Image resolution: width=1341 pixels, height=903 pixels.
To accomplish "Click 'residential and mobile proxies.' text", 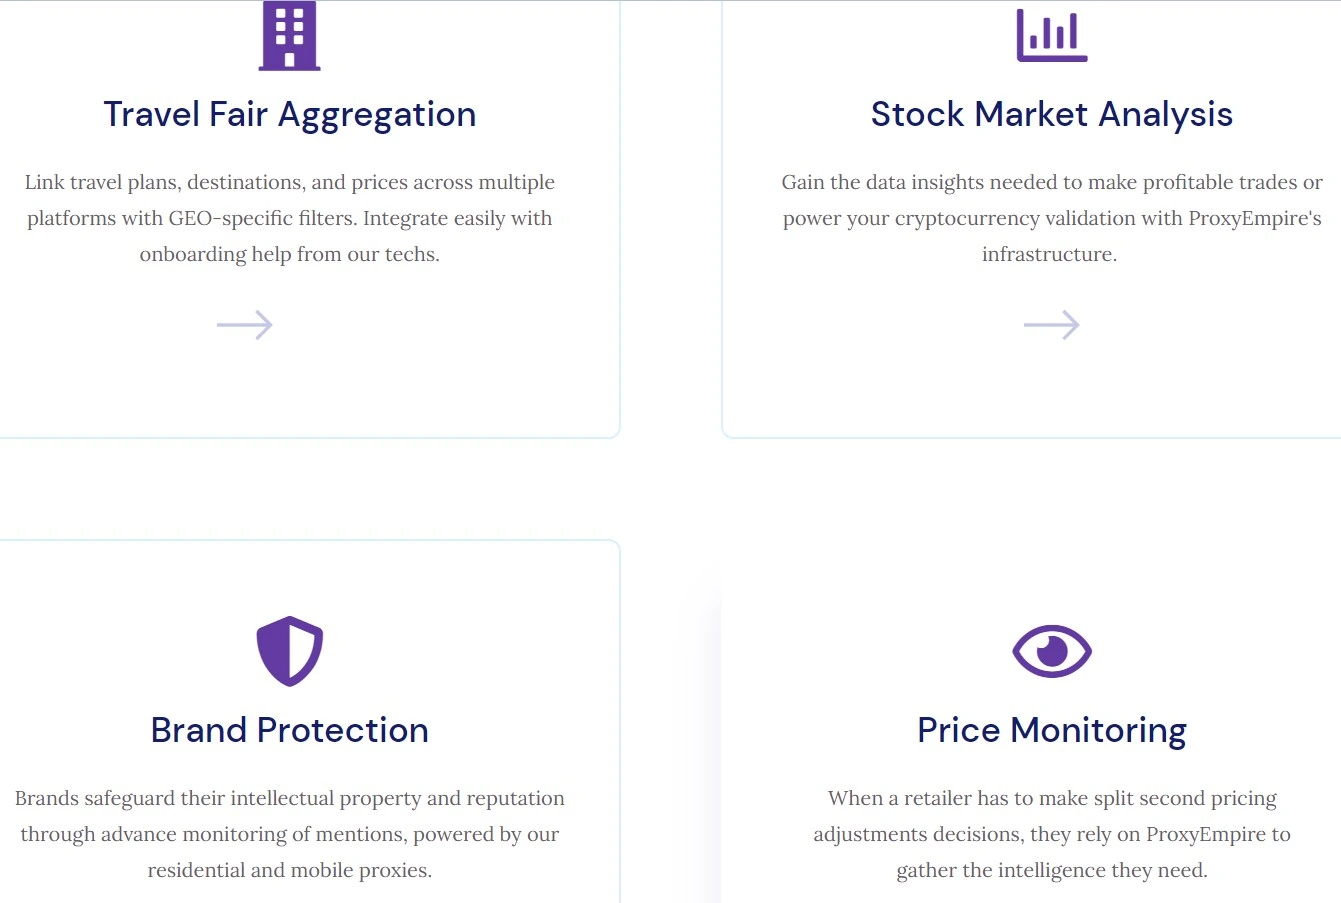I will pyautogui.click(x=289, y=871).
